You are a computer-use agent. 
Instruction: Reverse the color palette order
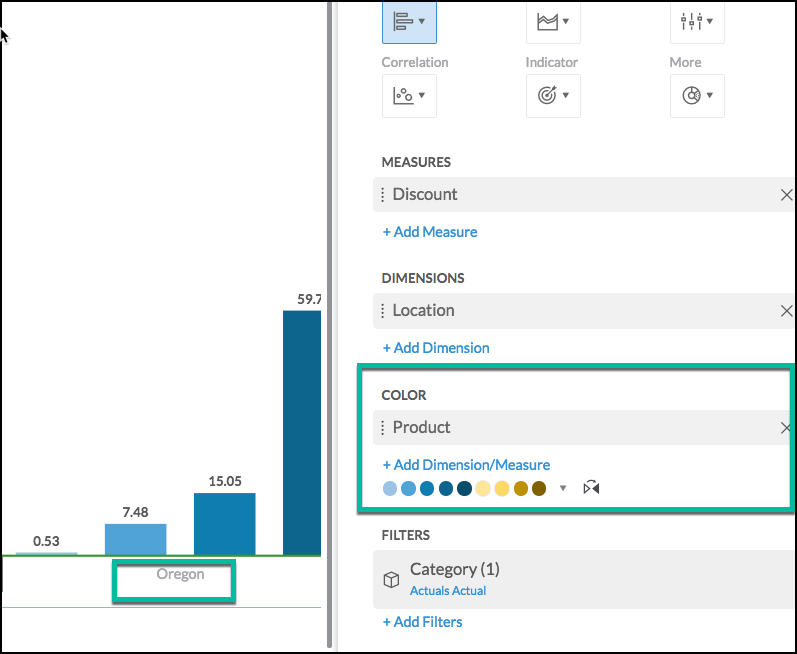(591, 488)
